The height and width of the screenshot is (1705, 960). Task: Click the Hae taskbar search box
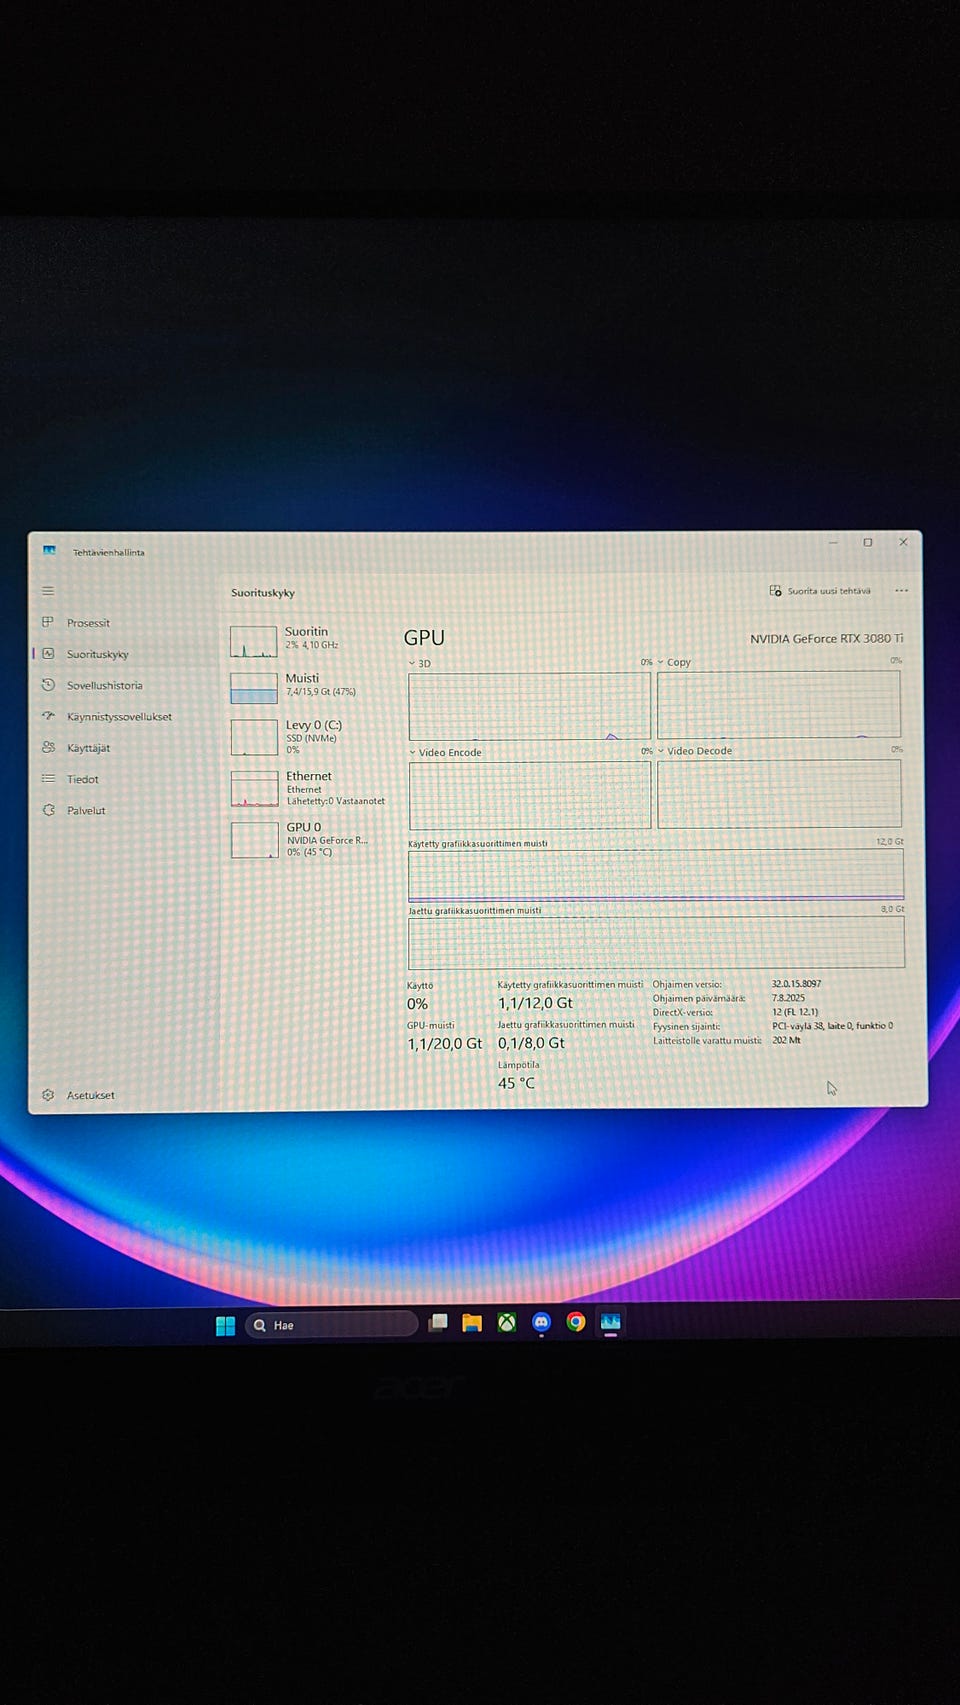pos(331,1325)
